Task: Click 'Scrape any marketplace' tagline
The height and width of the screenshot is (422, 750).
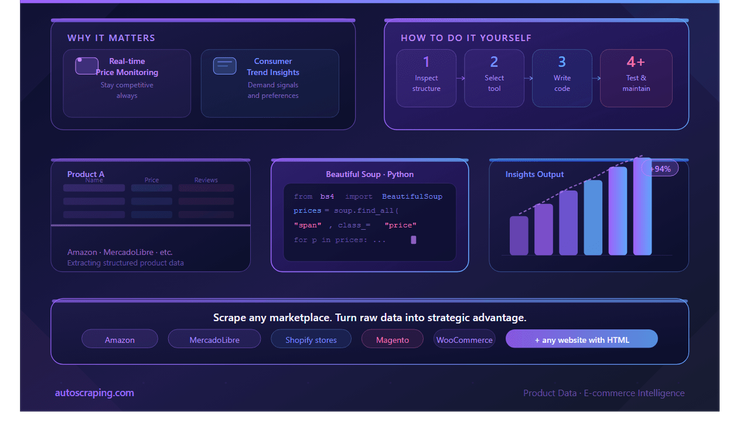Action: 370,317
